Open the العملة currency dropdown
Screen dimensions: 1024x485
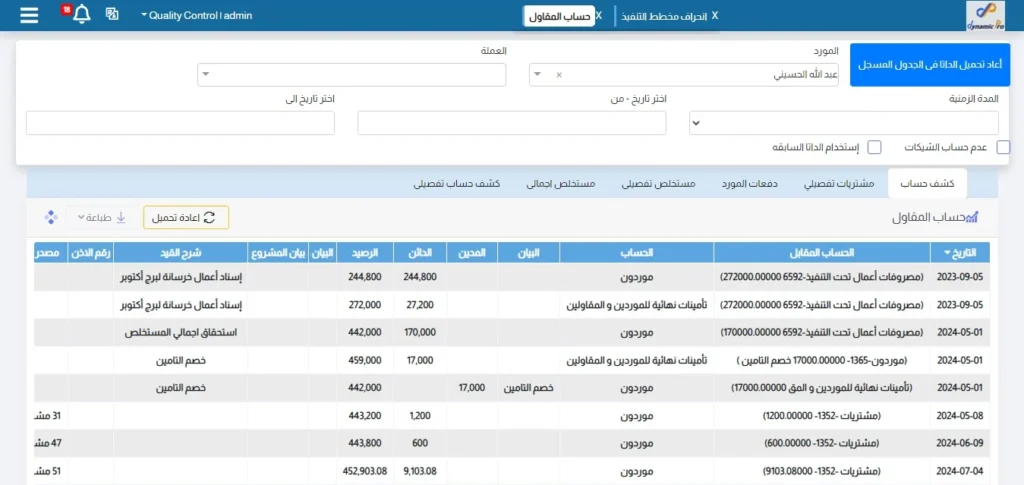point(204,75)
